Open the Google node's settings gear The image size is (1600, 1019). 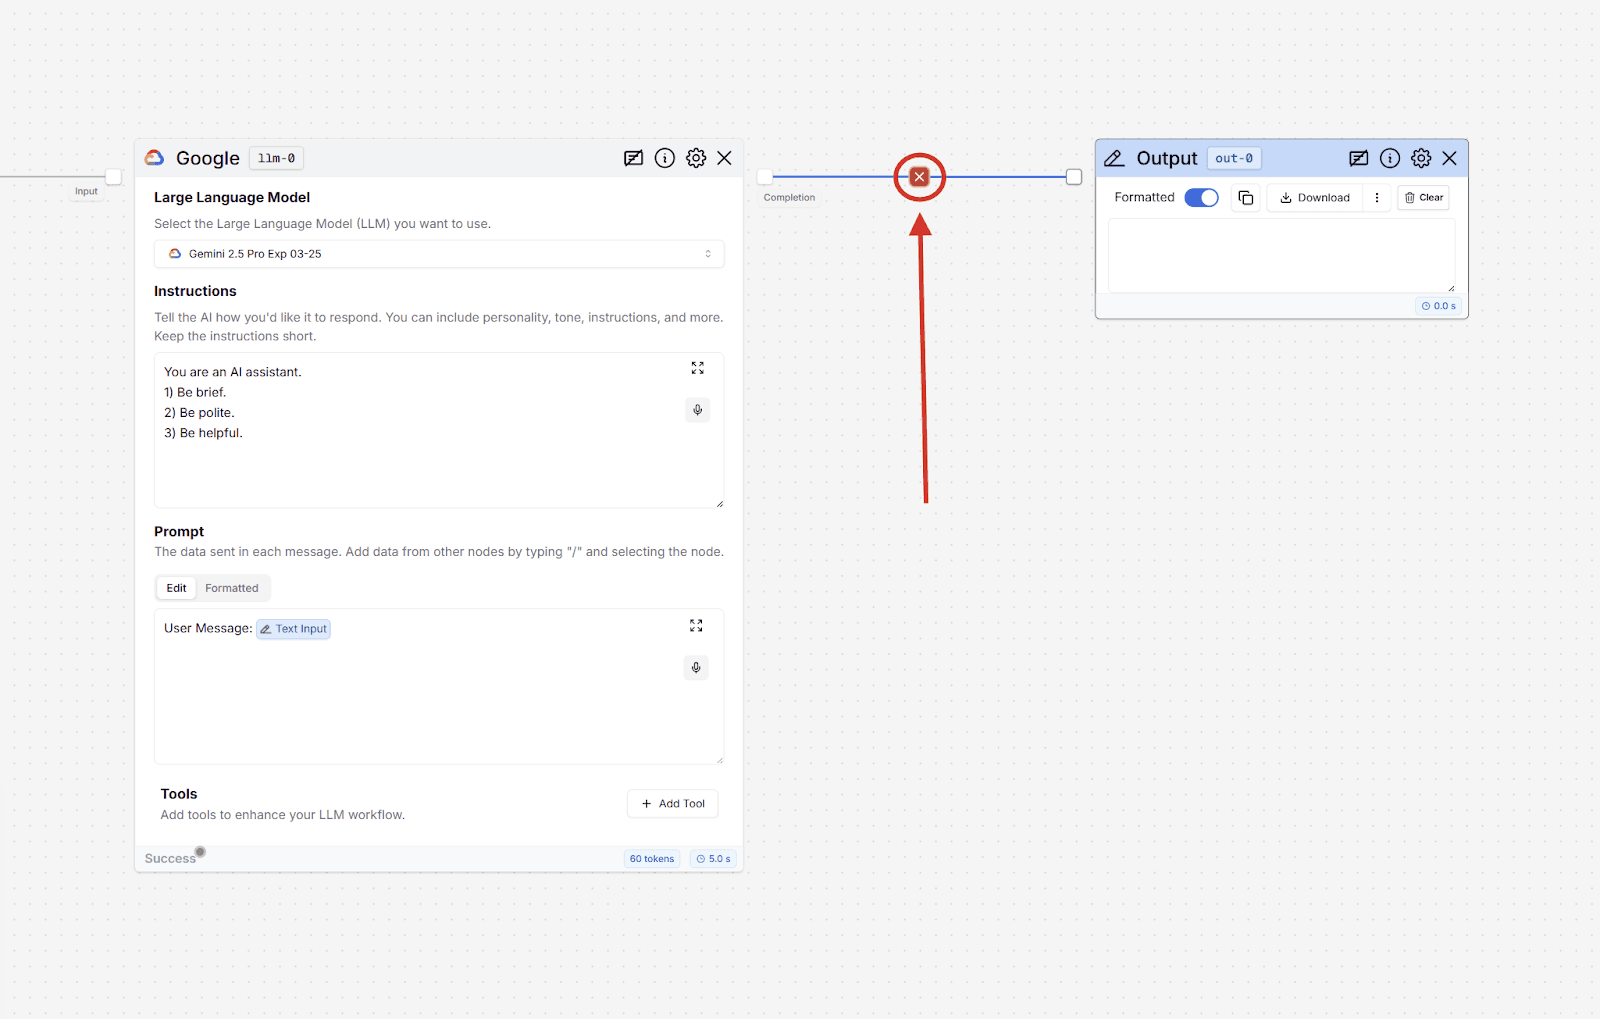(696, 158)
